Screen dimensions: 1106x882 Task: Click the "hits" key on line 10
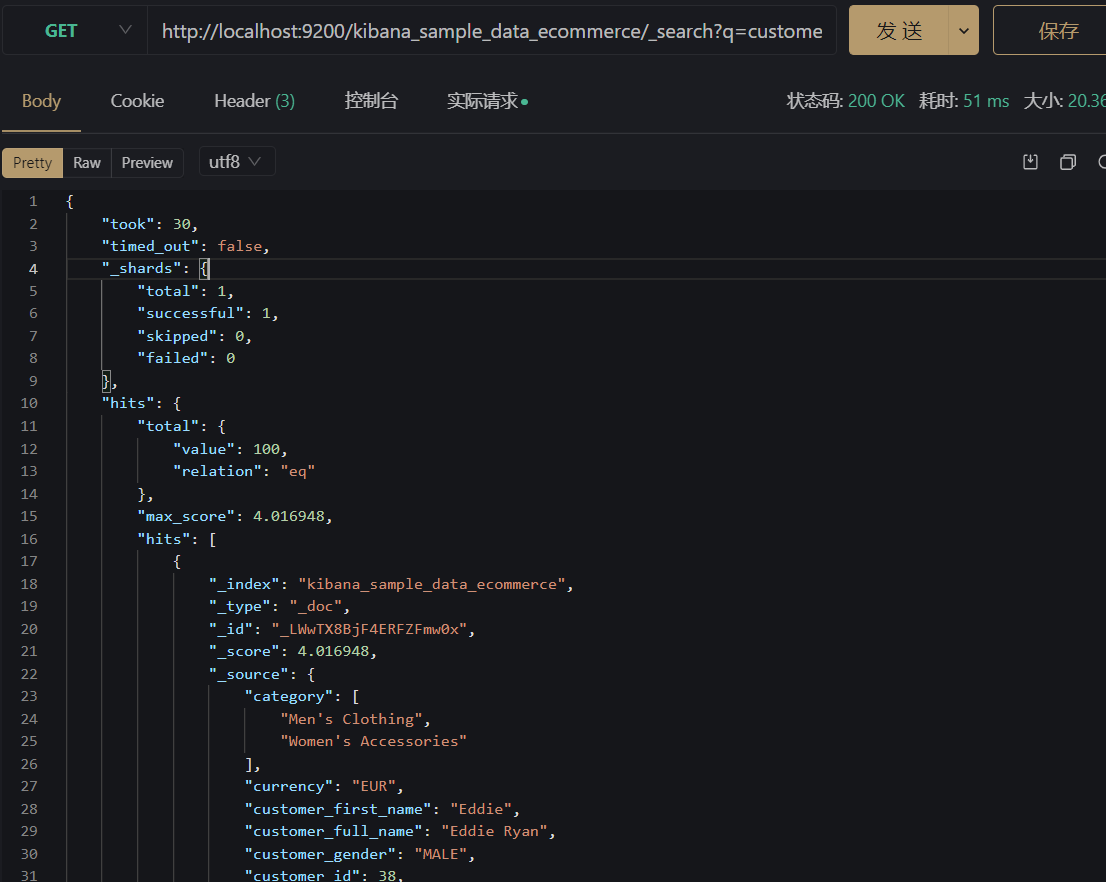click(x=127, y=403)
